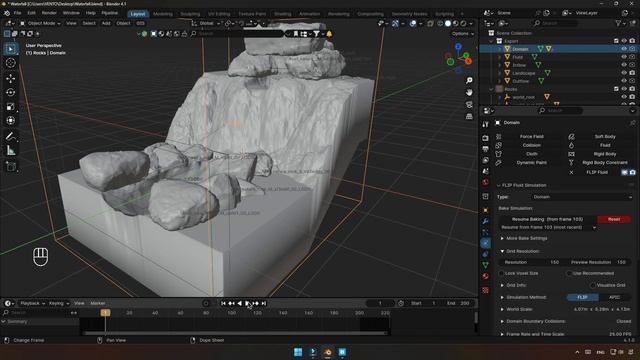
Task: Add Collision physics to Domain
Action: click(x=531, y=145)
